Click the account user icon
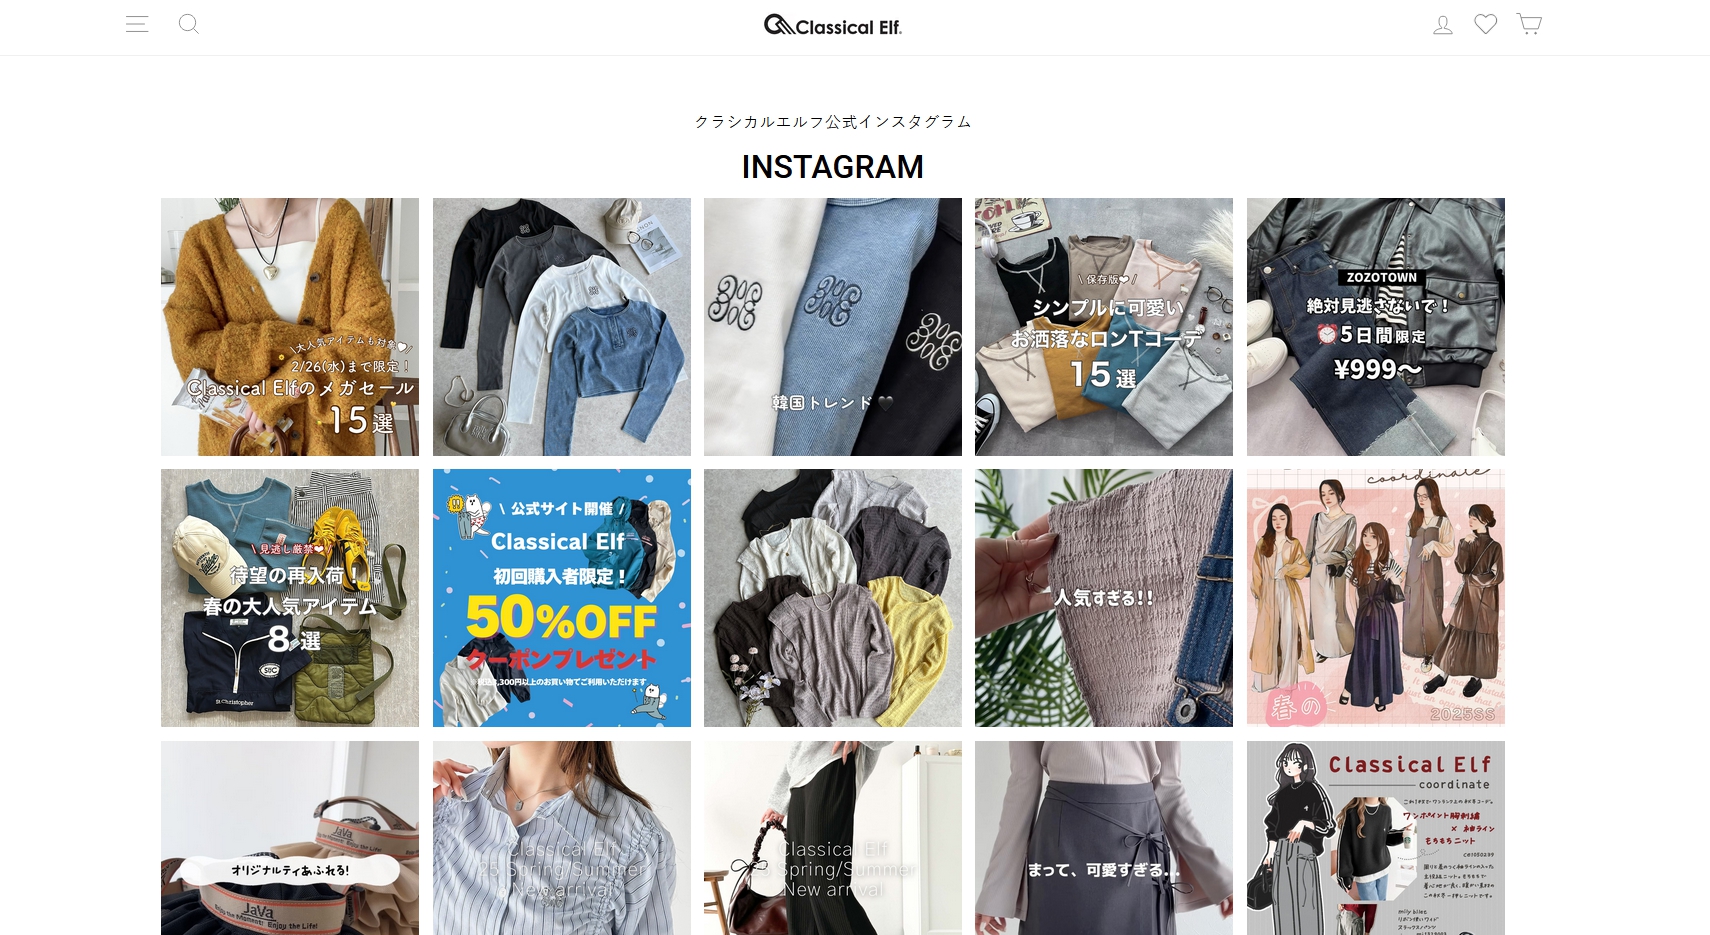This screenshot has width=1710, height=935. (x=1443, y=25)
